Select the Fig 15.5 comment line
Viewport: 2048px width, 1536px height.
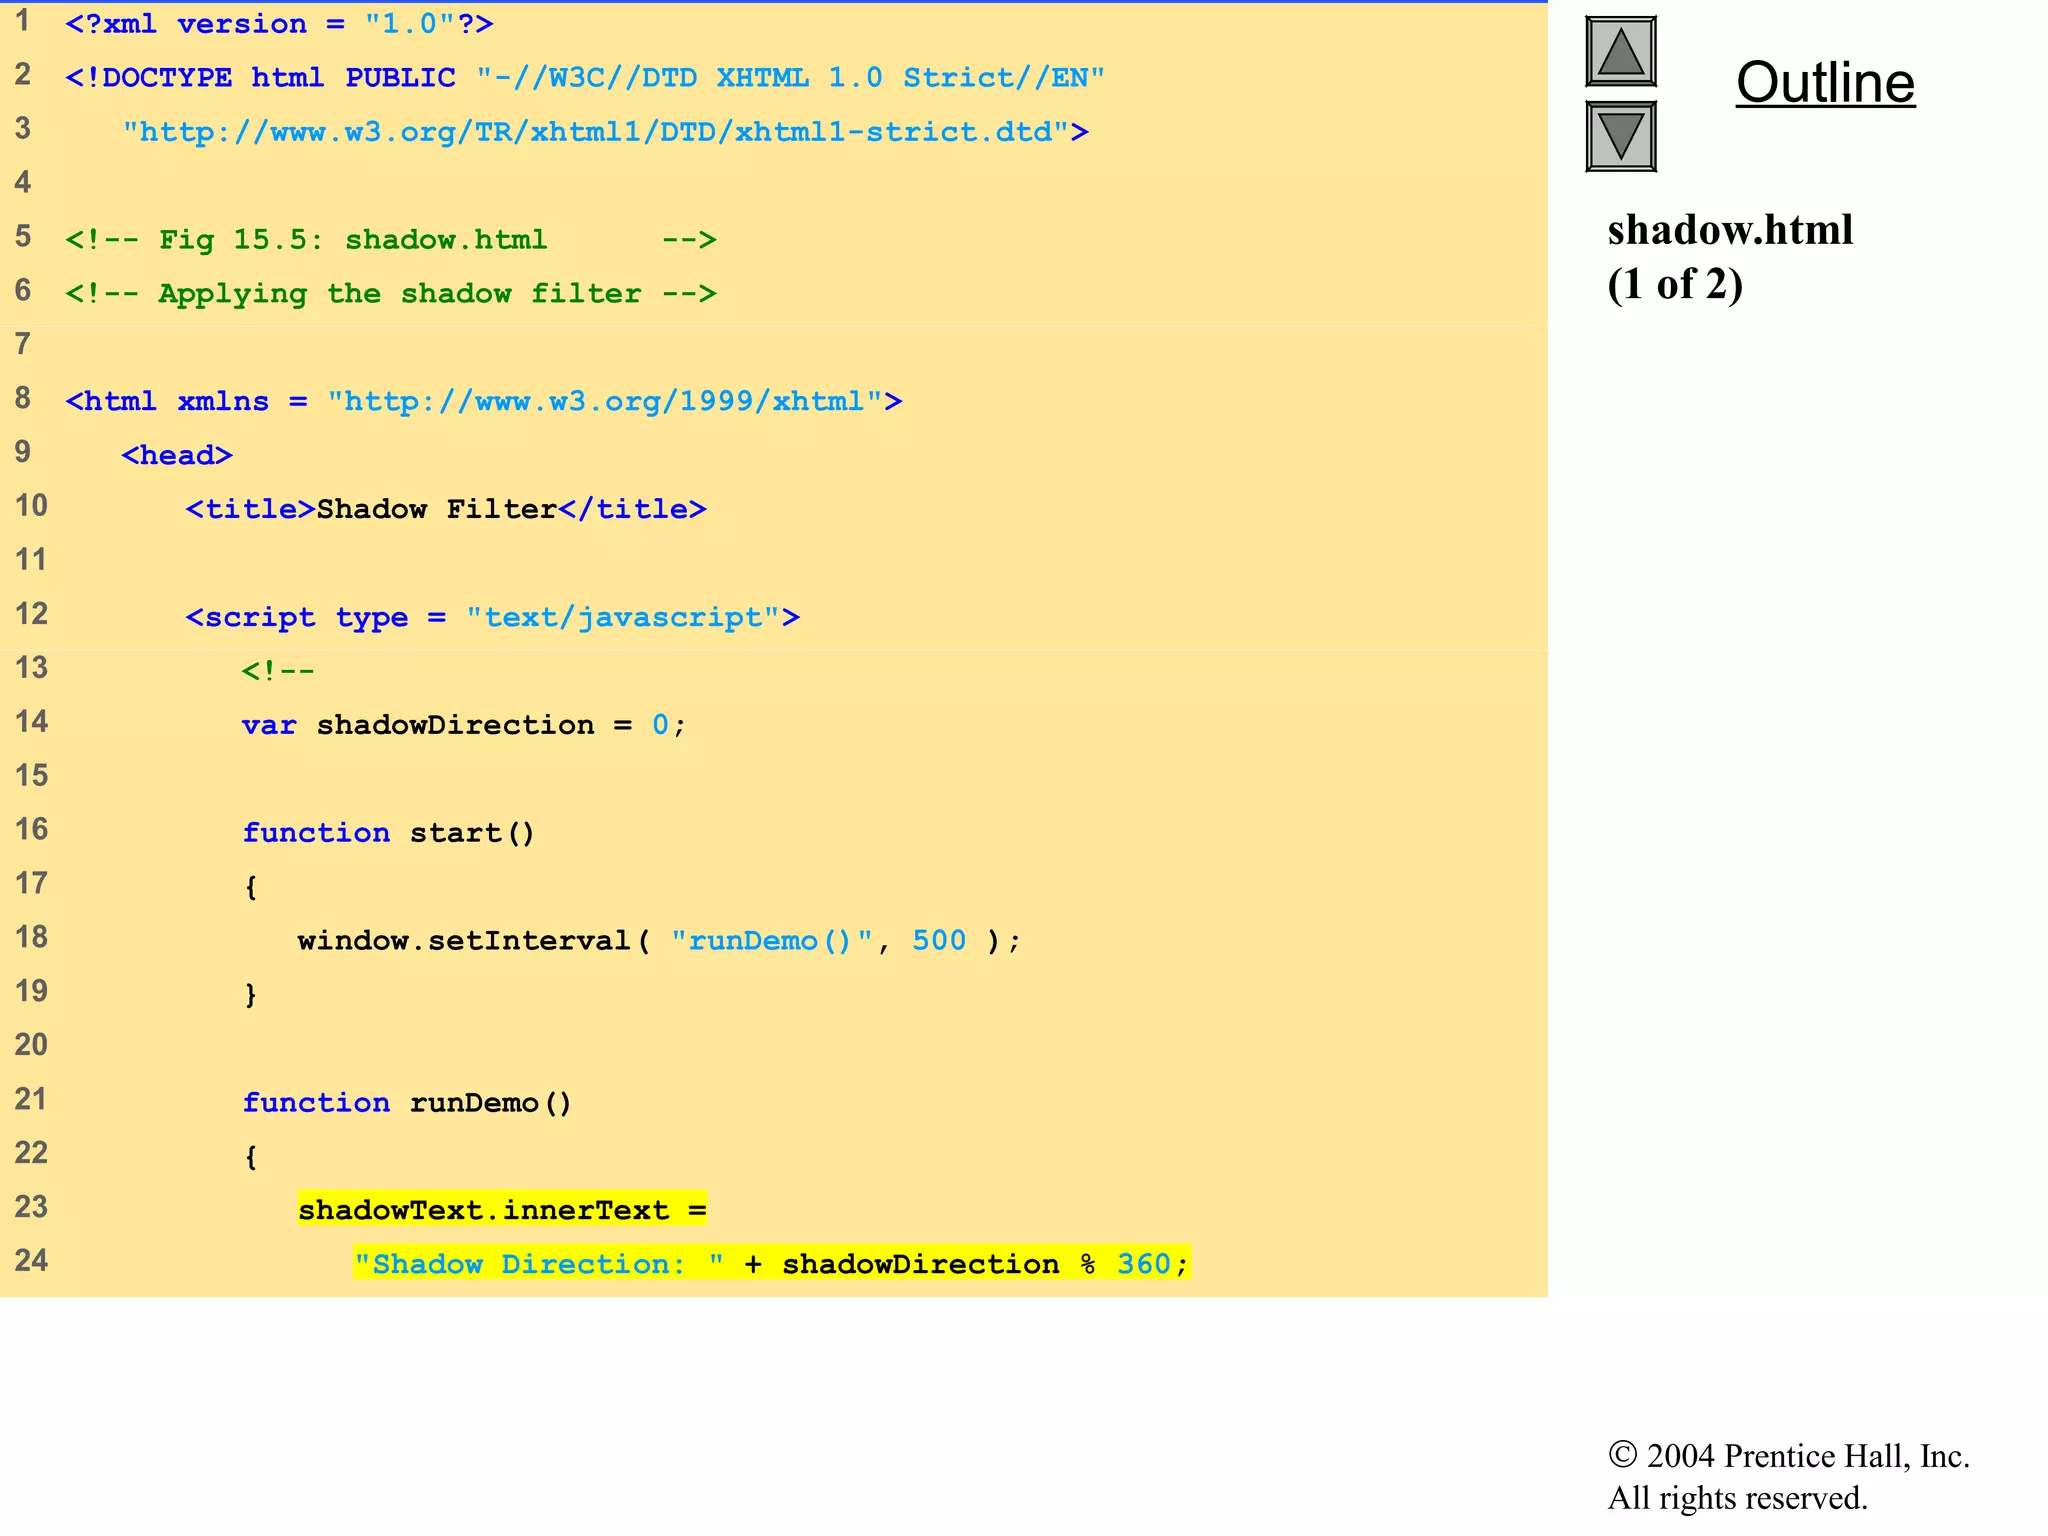391,240
